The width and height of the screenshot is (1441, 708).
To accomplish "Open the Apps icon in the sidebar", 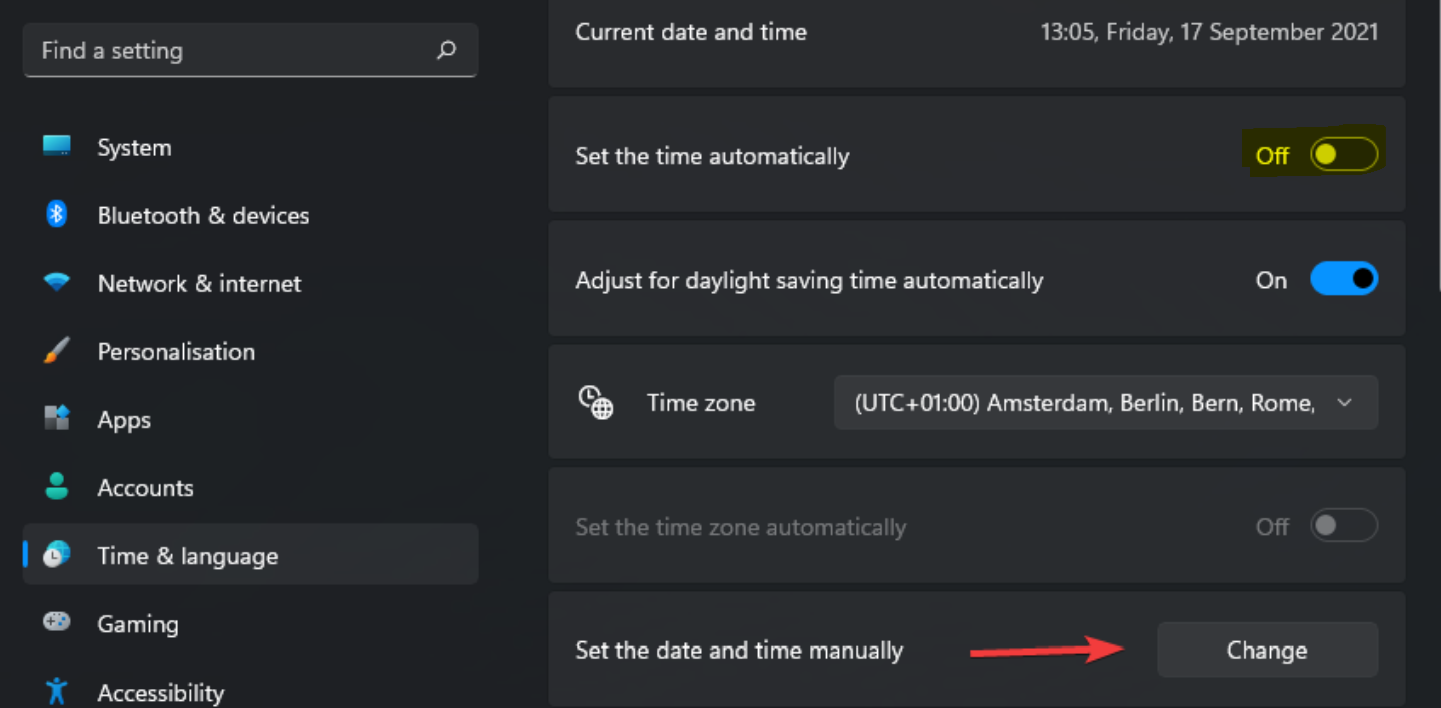I will [57, 418].
